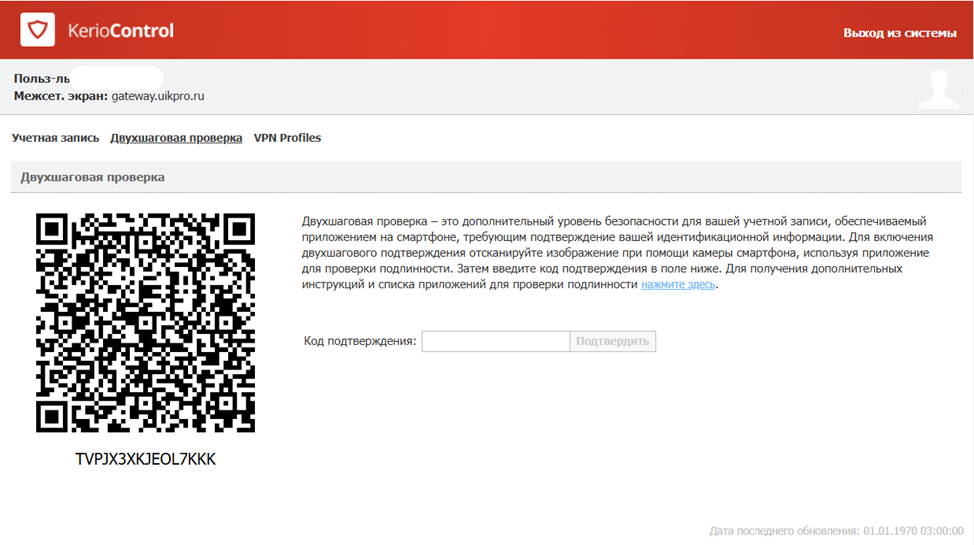This screenshot has width=974, height=545.
Task: Click the 'Межсет. экран:' label
Action: [x=60, y=96]
